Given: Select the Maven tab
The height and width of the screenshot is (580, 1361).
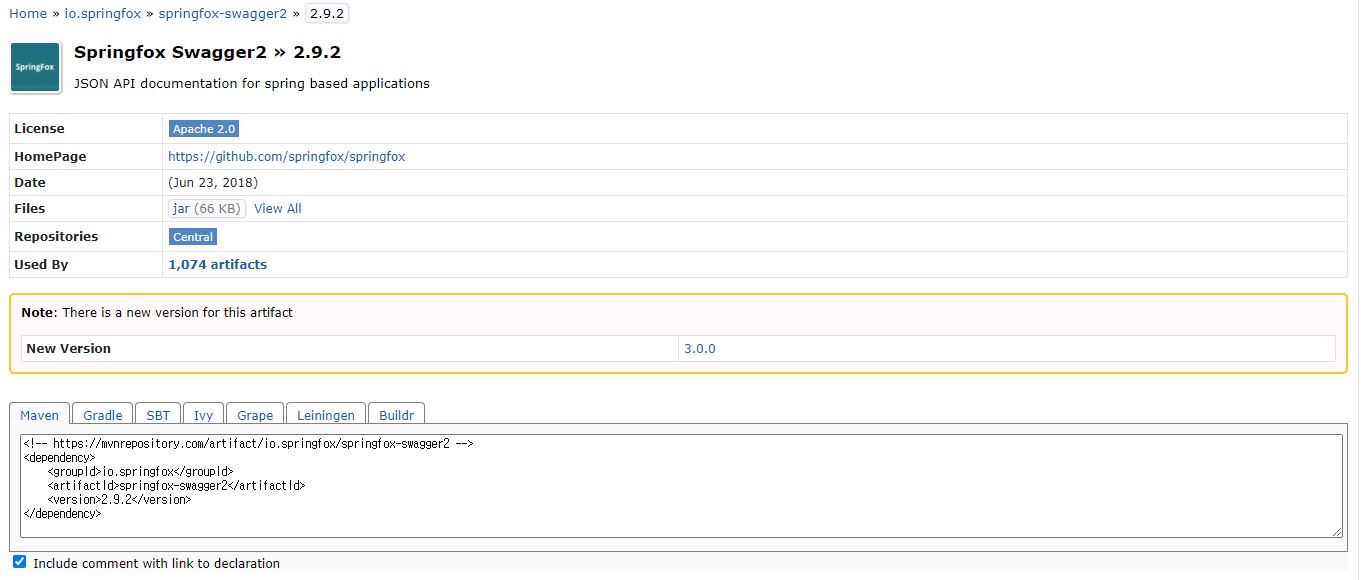Looking at the screenshot, I should point(40,415).
